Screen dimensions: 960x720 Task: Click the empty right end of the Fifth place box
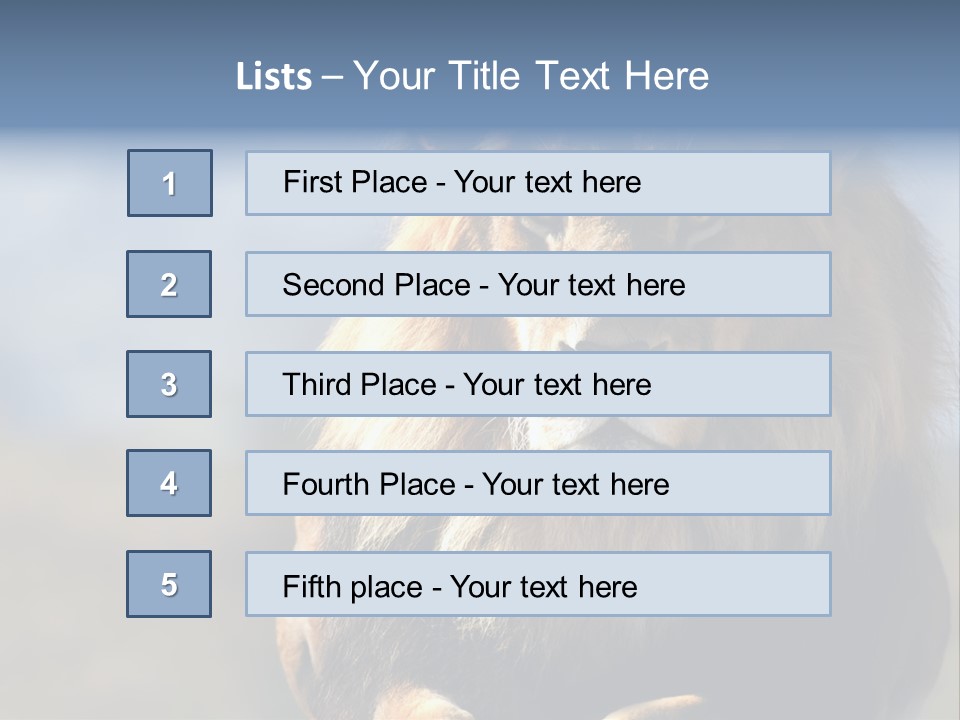tap(760, 584)
